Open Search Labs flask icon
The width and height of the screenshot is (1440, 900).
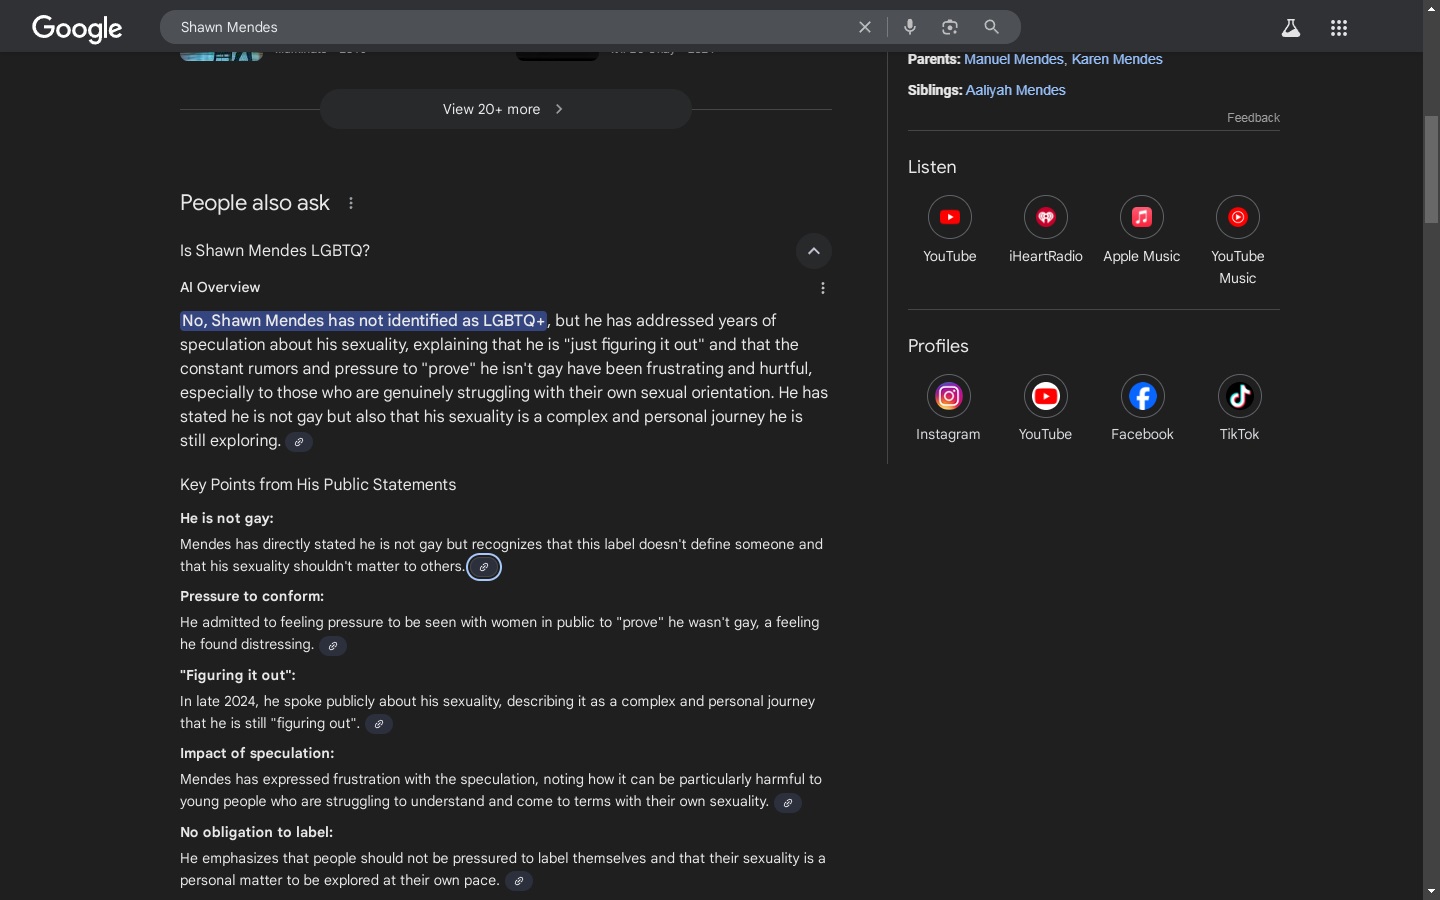(x=1291, y=28)
